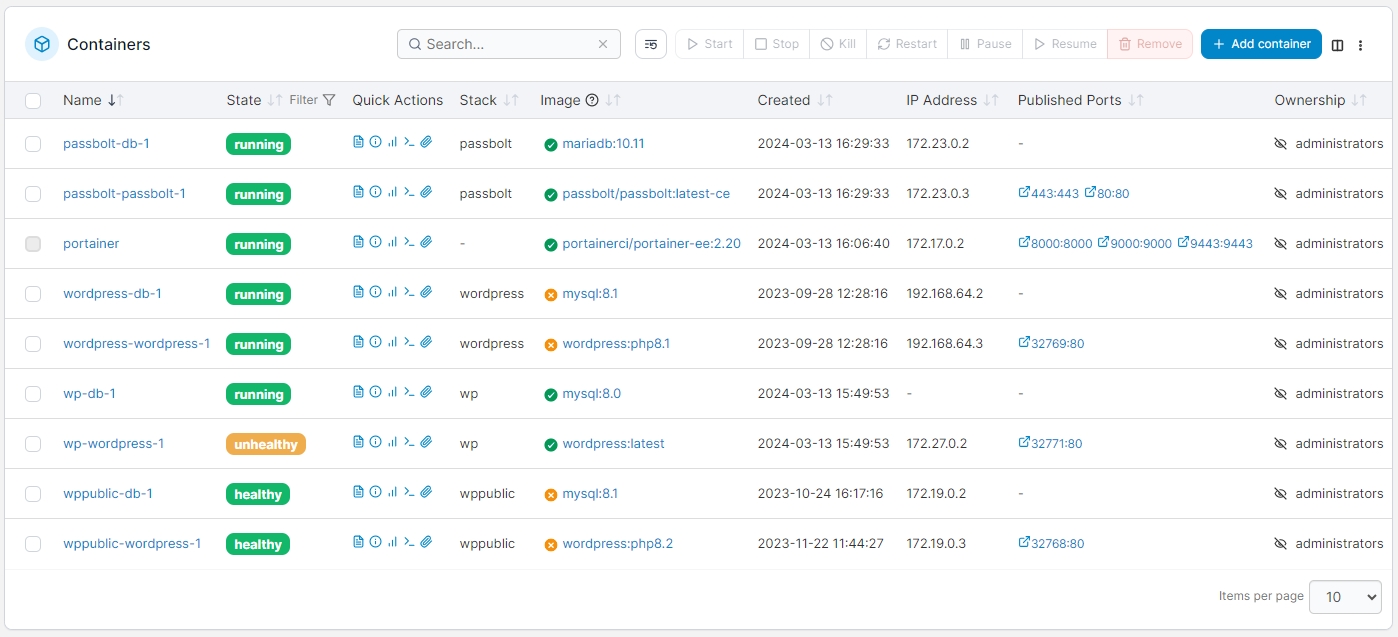Tick the checkbox for passbolt-db-1
Screen dimensions: 1398x637
coord(33,144)
